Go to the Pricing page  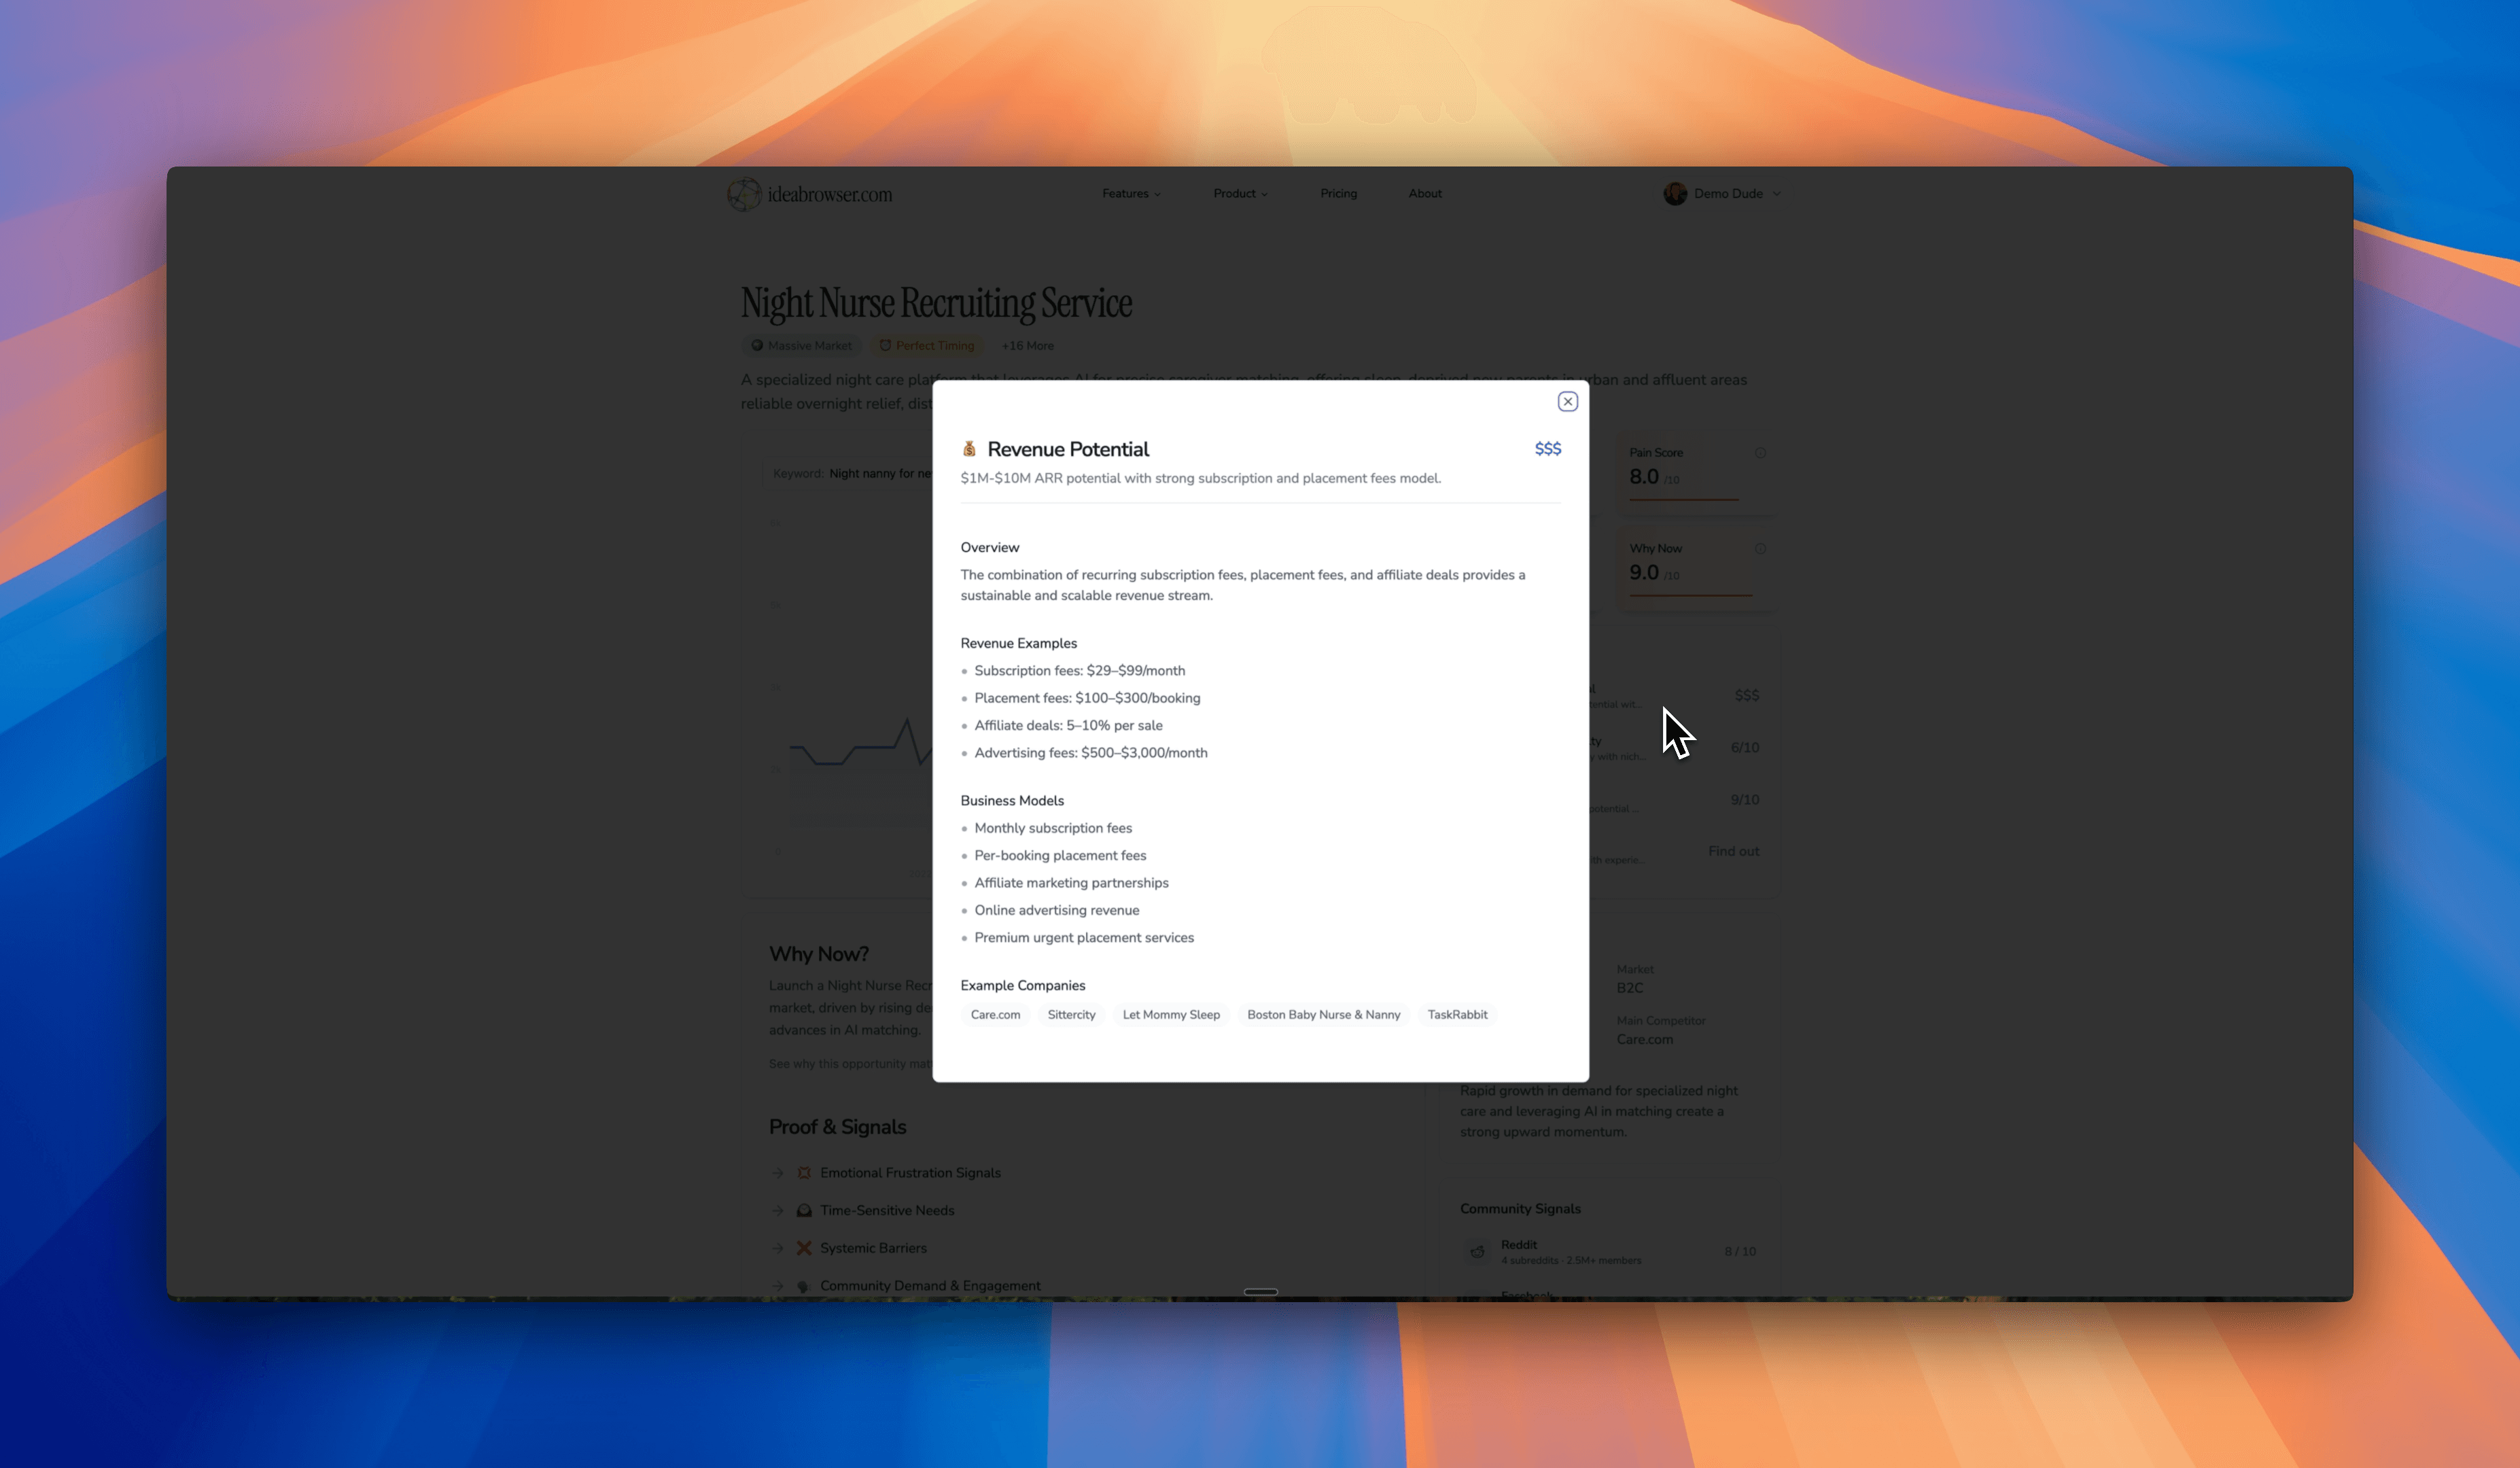click(1338, 194)
